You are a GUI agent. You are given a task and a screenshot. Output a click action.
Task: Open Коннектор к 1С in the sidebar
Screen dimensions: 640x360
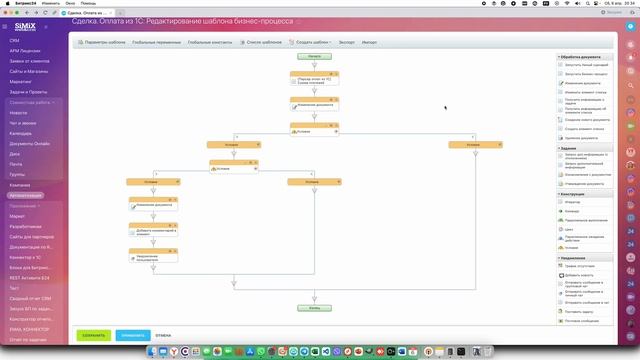[25, 258]
